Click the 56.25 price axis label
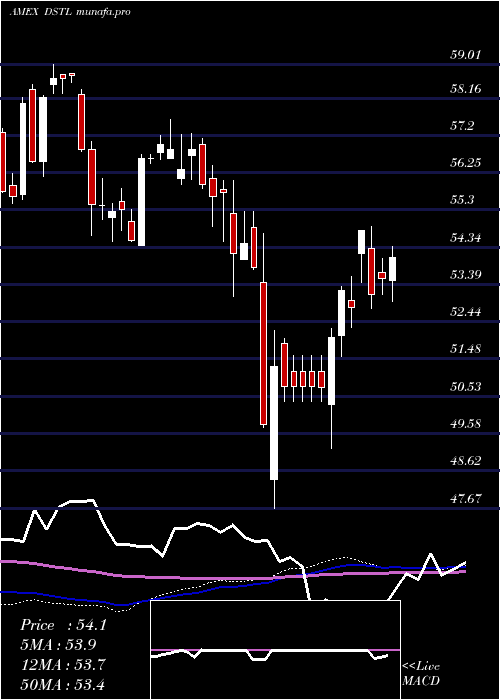500x700 pixels. pyautogui.click(x=465, y=163)
